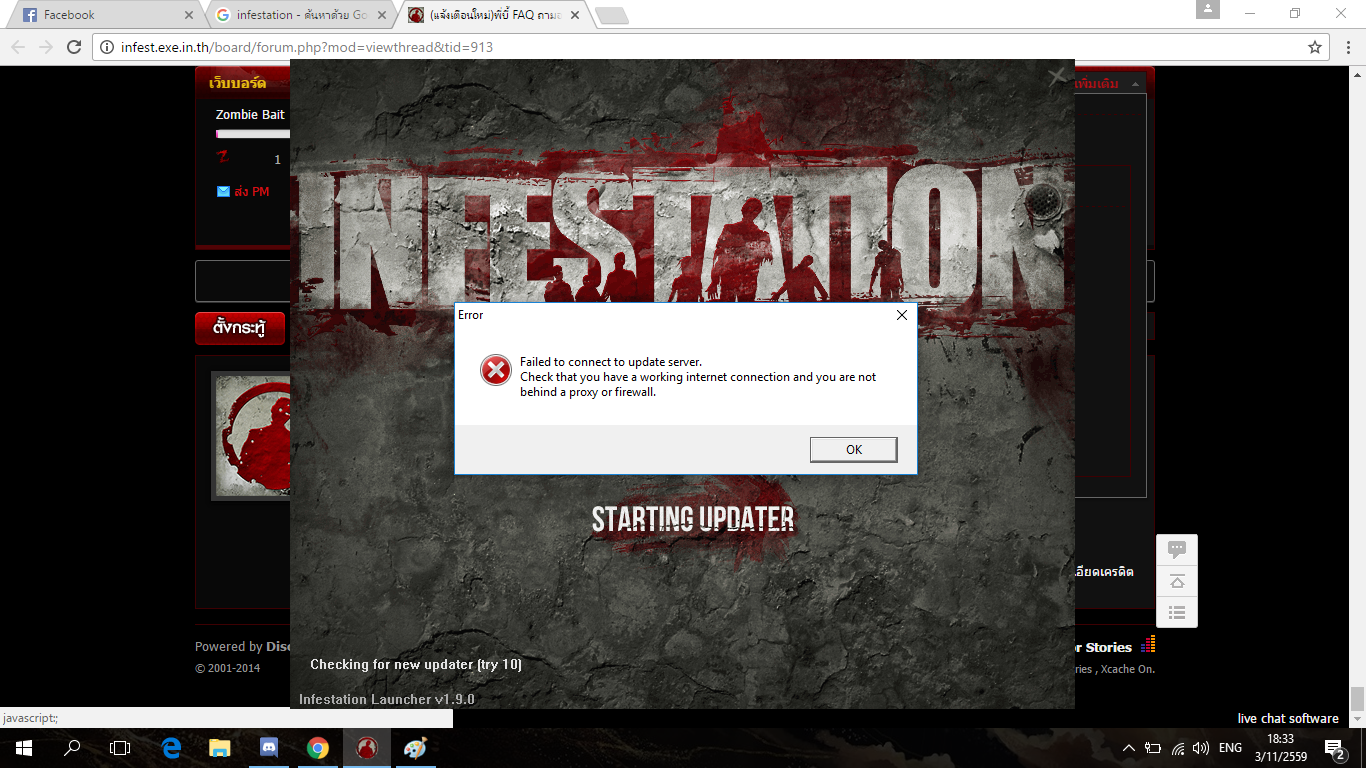Open the Action Center notifications
Screen dimensions: 1366x768
point(1334,747)
